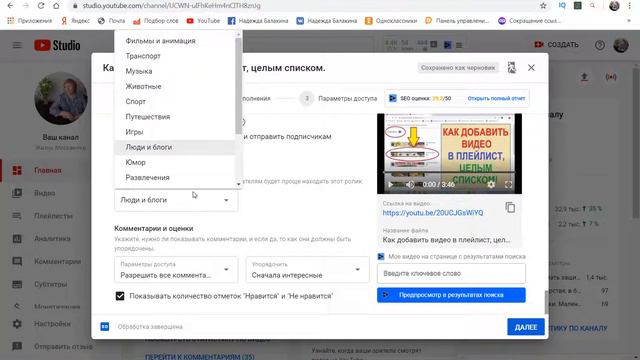Reload the browser page

41,6
